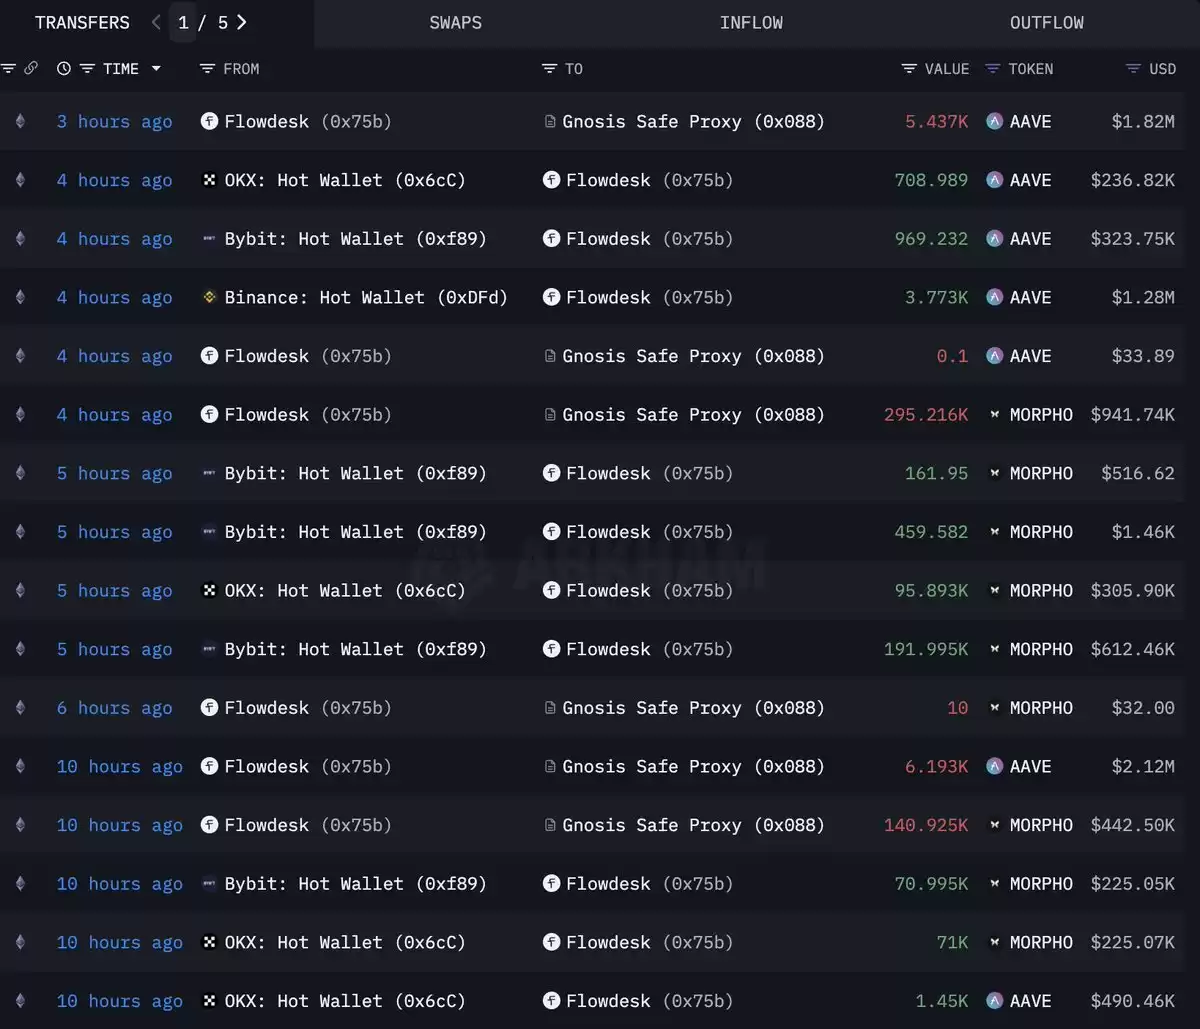The height and width of the screenshot is (1029, 1200).
Task: Click the MORPHO token logo in the $516.62 row
Action: [994, 473]
